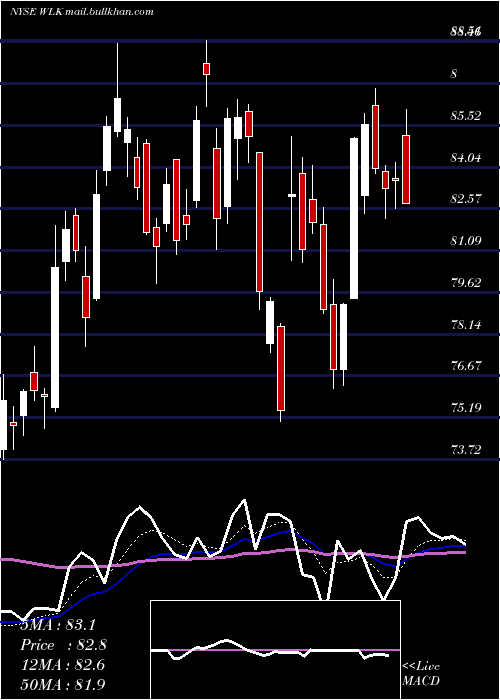Screen dimensions: 500x700
Task: Click the '12MA : 82.6' readout
Action: 62,665
